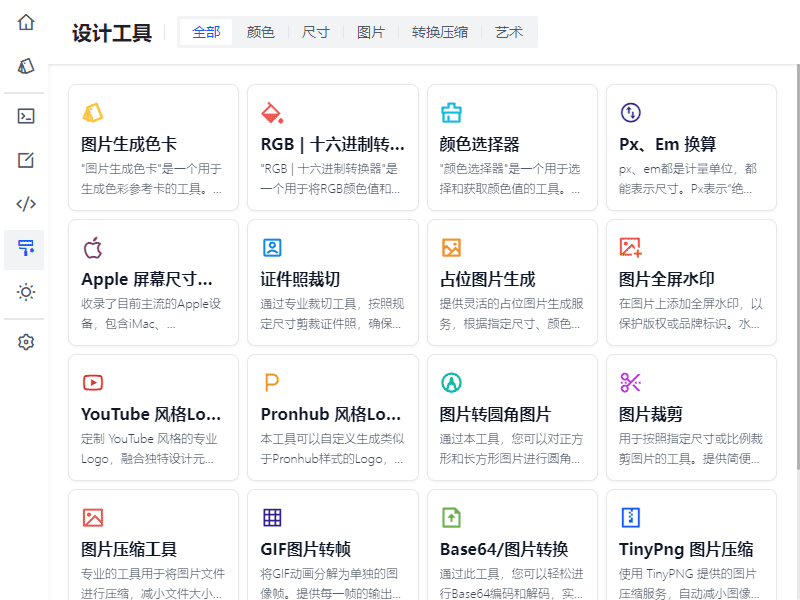The height and width of the screenshot is (600, 800).
Task: Click the padlock-style icon on 颜色选择器 card
Action: click(x=452, y=111)
